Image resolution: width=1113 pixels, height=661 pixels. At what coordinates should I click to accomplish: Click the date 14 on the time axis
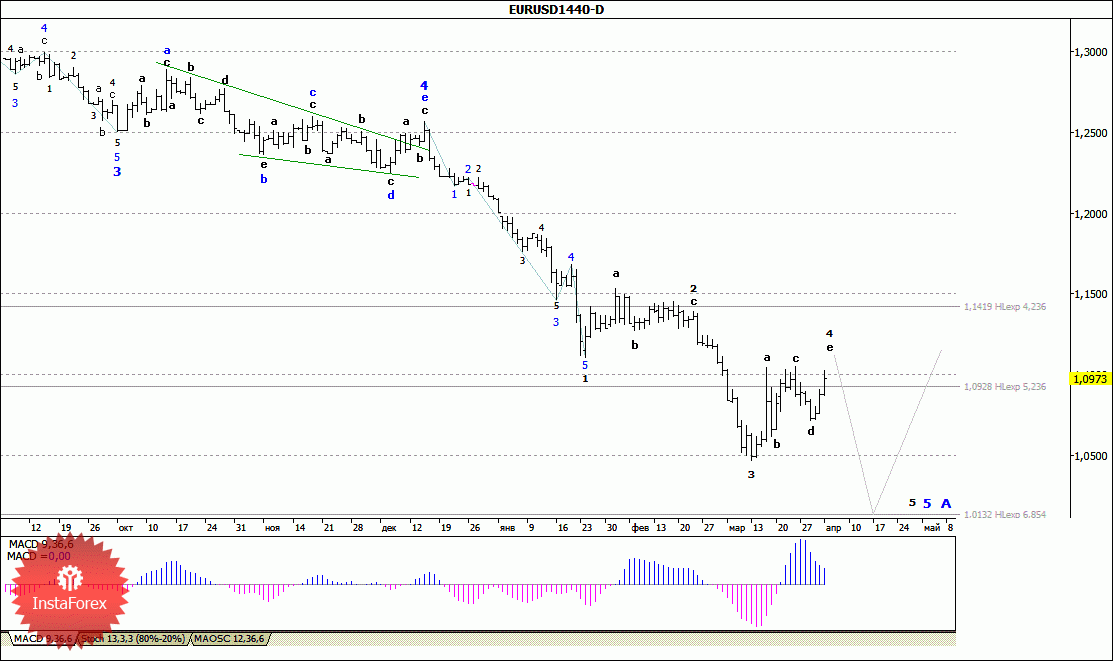pyautogui.click(x=300, y=528)
